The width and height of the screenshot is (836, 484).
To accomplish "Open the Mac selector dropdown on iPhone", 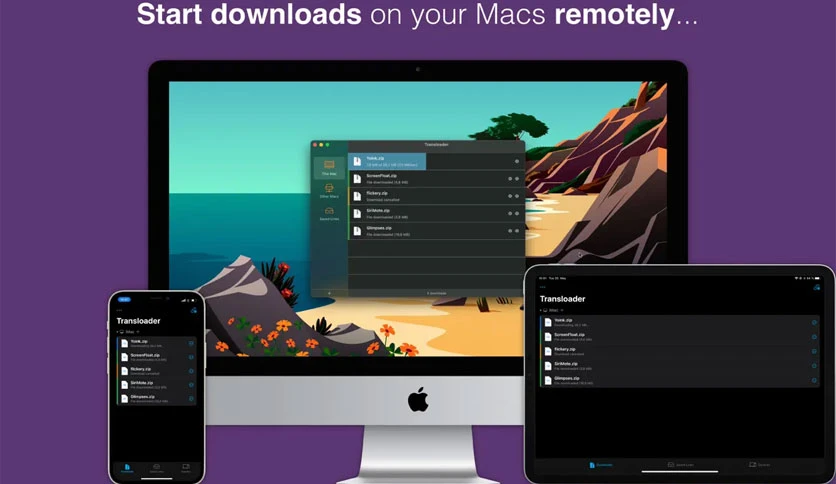I will (x=128, y=332).
